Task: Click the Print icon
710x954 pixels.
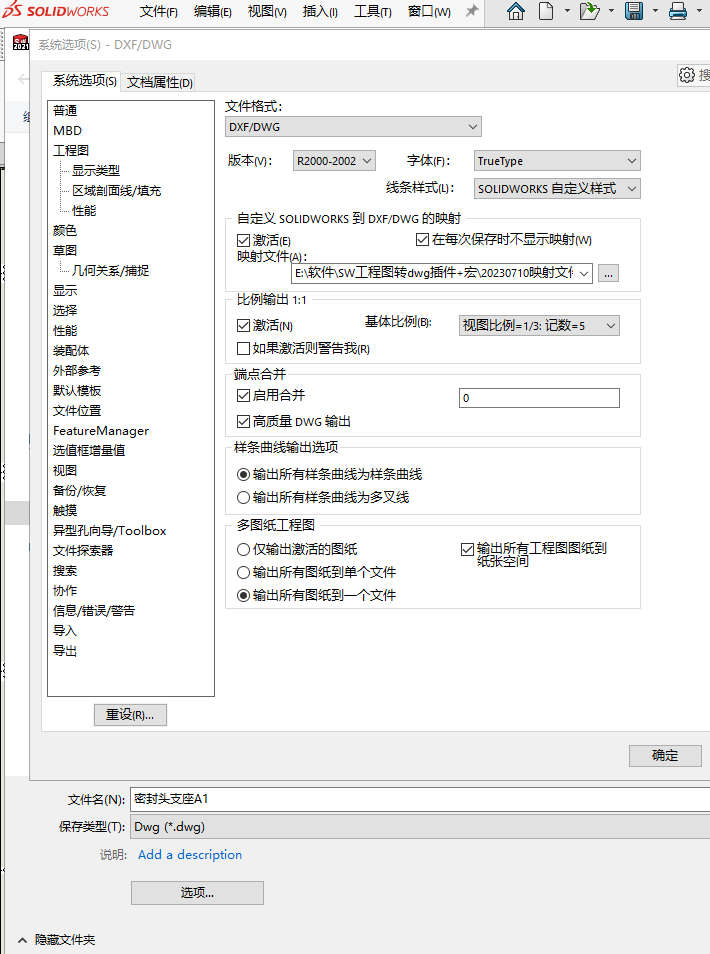Action: click(x=678, y=11)
